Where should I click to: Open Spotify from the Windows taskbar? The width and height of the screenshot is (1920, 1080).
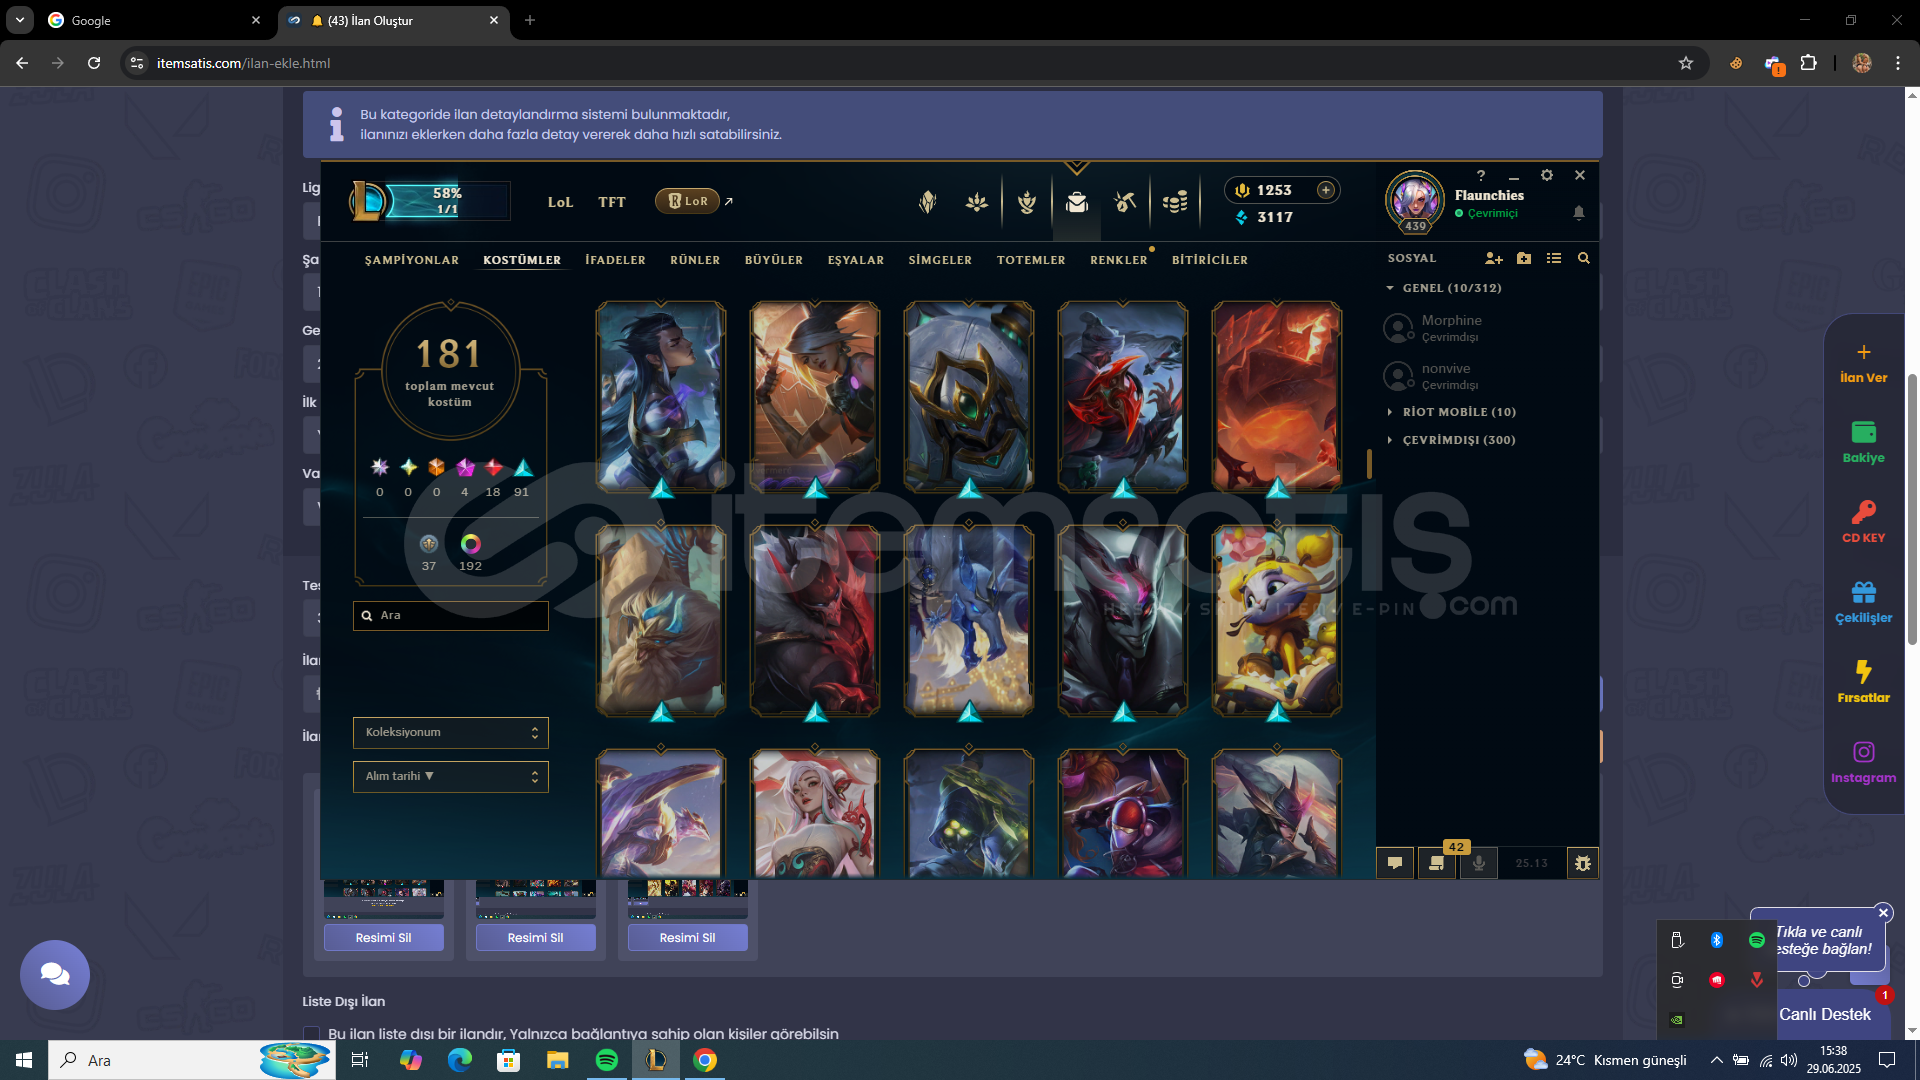coord(607,1060)
